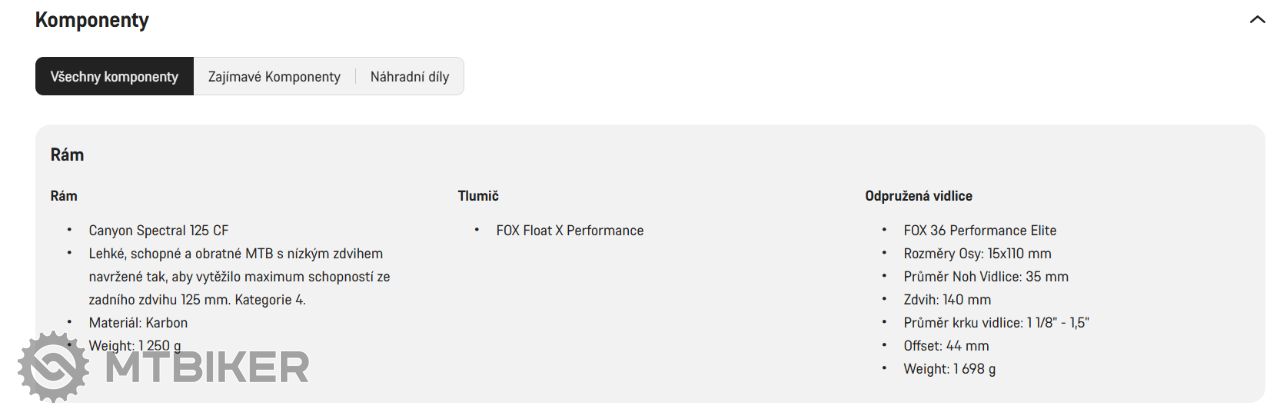The height and width of the screenshot is (417, 1280).
Task: Collapse the Komponenty section chevron
Action: (x=1257, y=19)
